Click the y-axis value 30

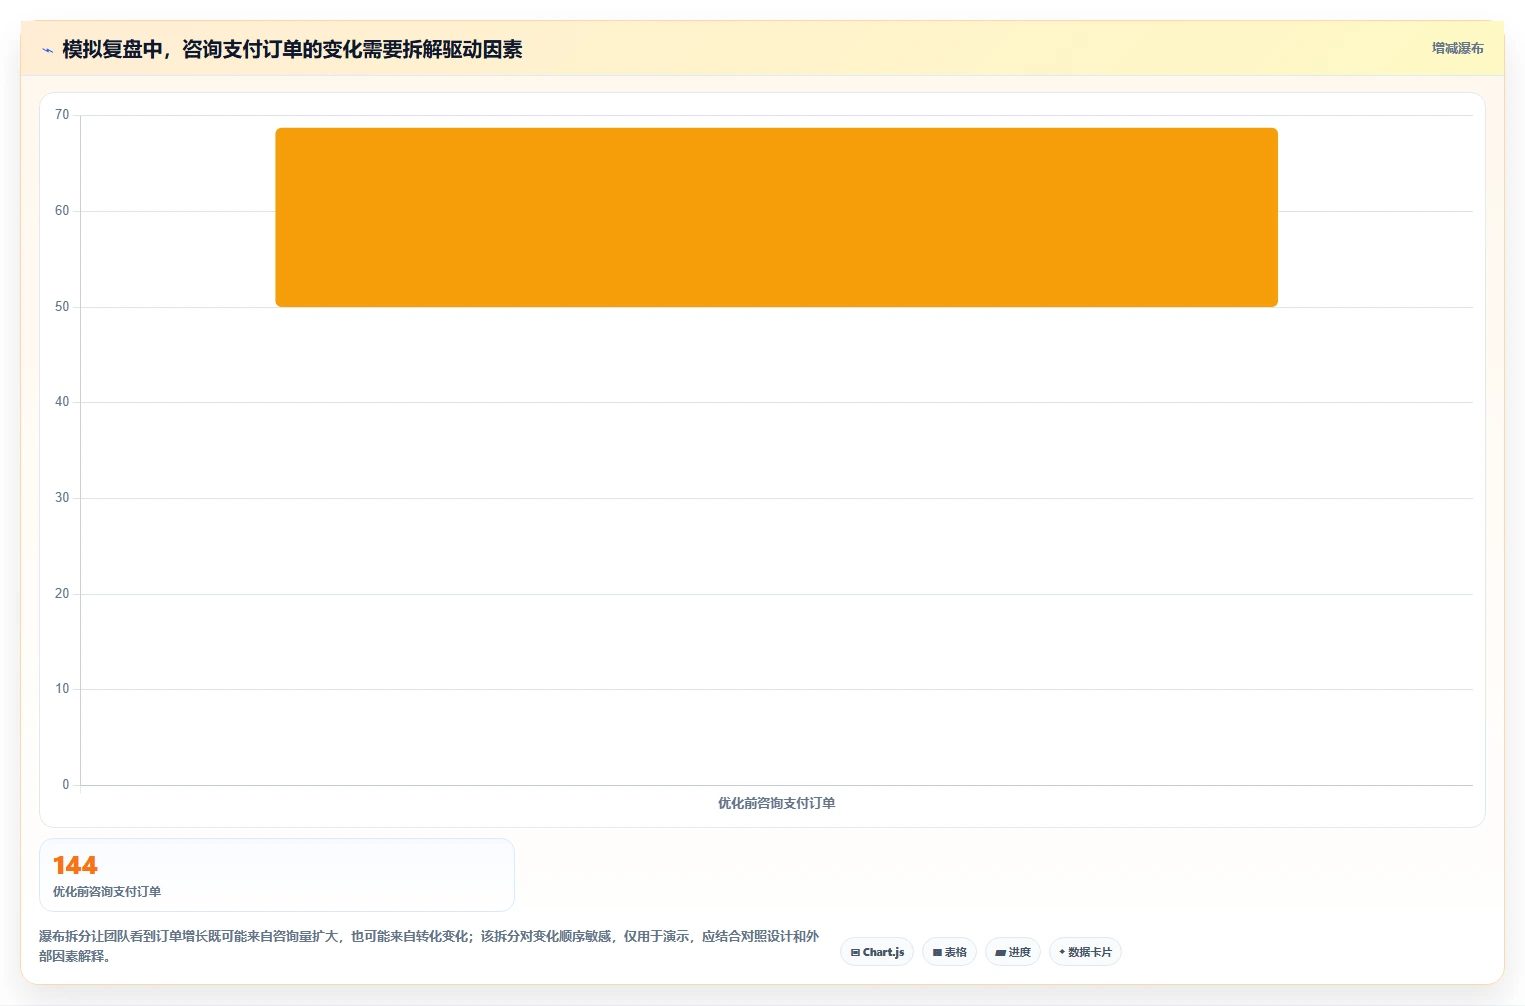point(62,498)
